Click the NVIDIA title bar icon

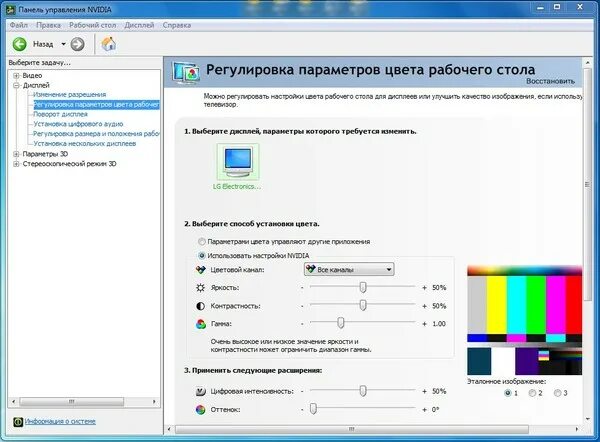coord(11,9)
